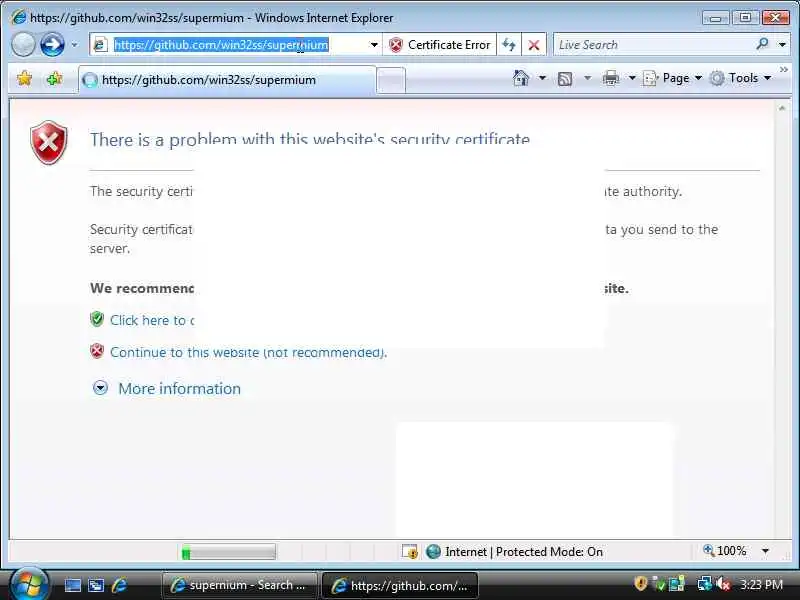Click the network connection tray icon
This screenshot has width=800, height=600.
(x=705, y=584)
